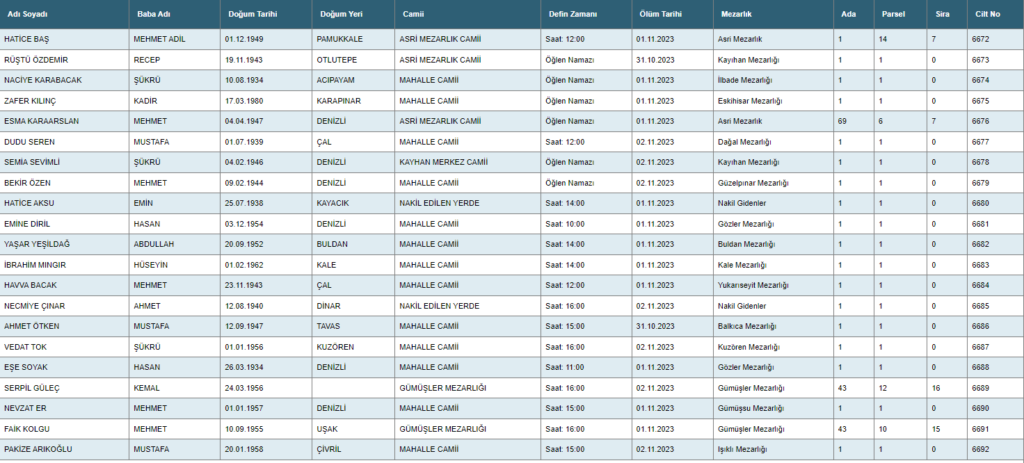Click the 'Mezarlık' column header
This screenshot has height=463, width=1024.
(737, 15)
